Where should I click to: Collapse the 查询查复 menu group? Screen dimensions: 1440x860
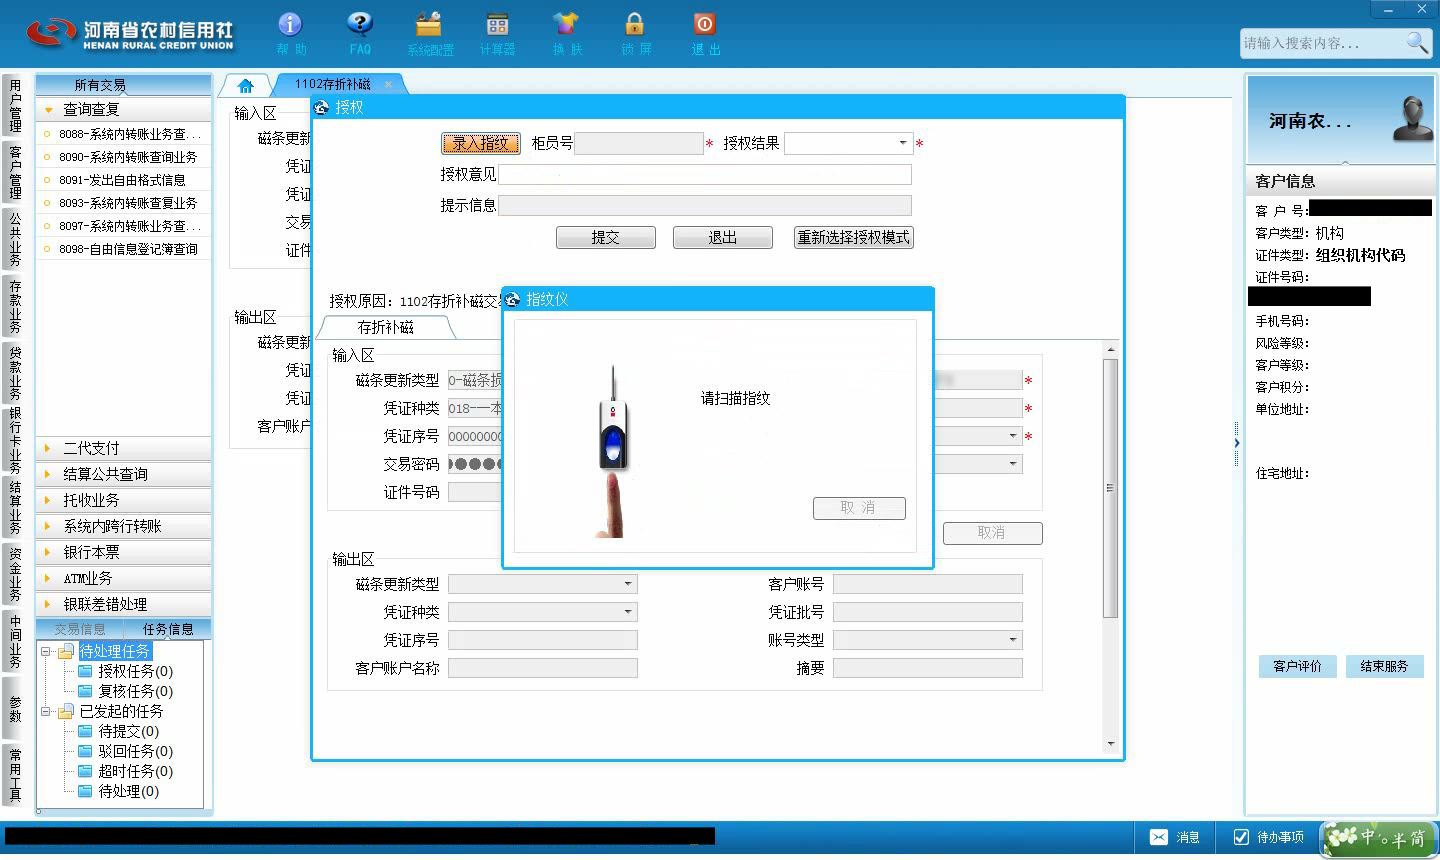coord(124,109)
